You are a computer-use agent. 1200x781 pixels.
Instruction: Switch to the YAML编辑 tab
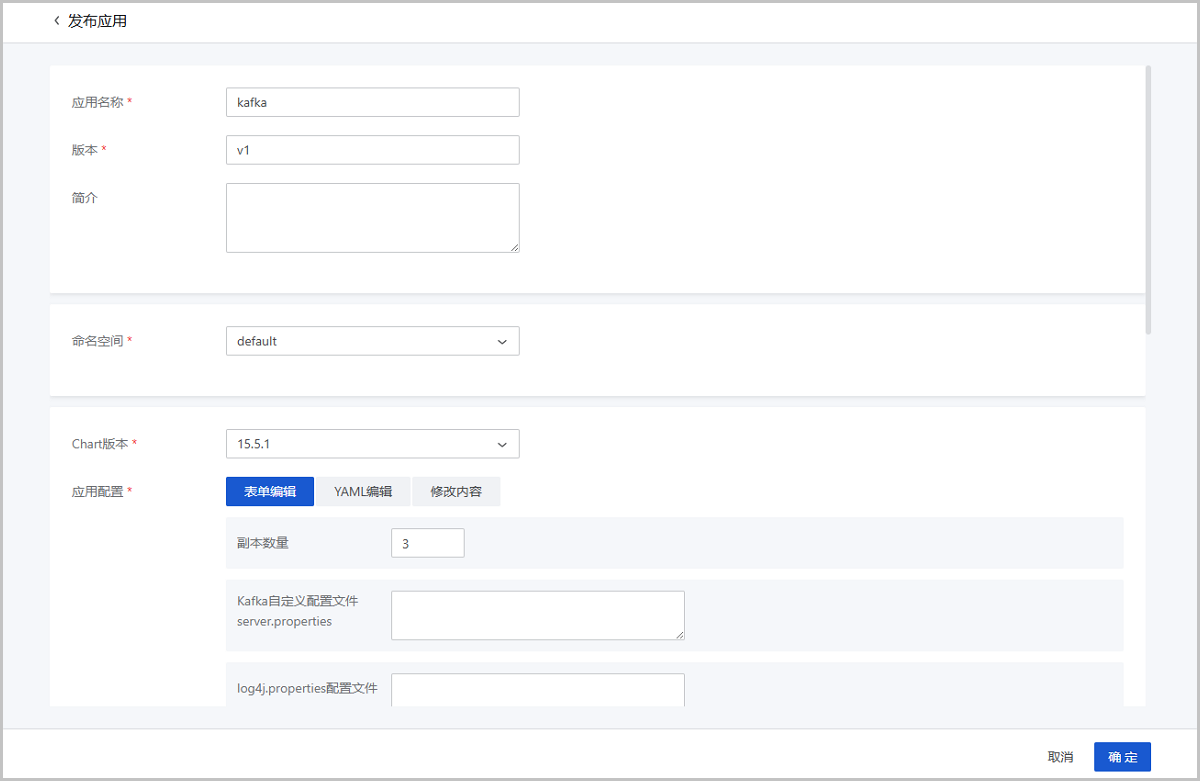point(363,492)
